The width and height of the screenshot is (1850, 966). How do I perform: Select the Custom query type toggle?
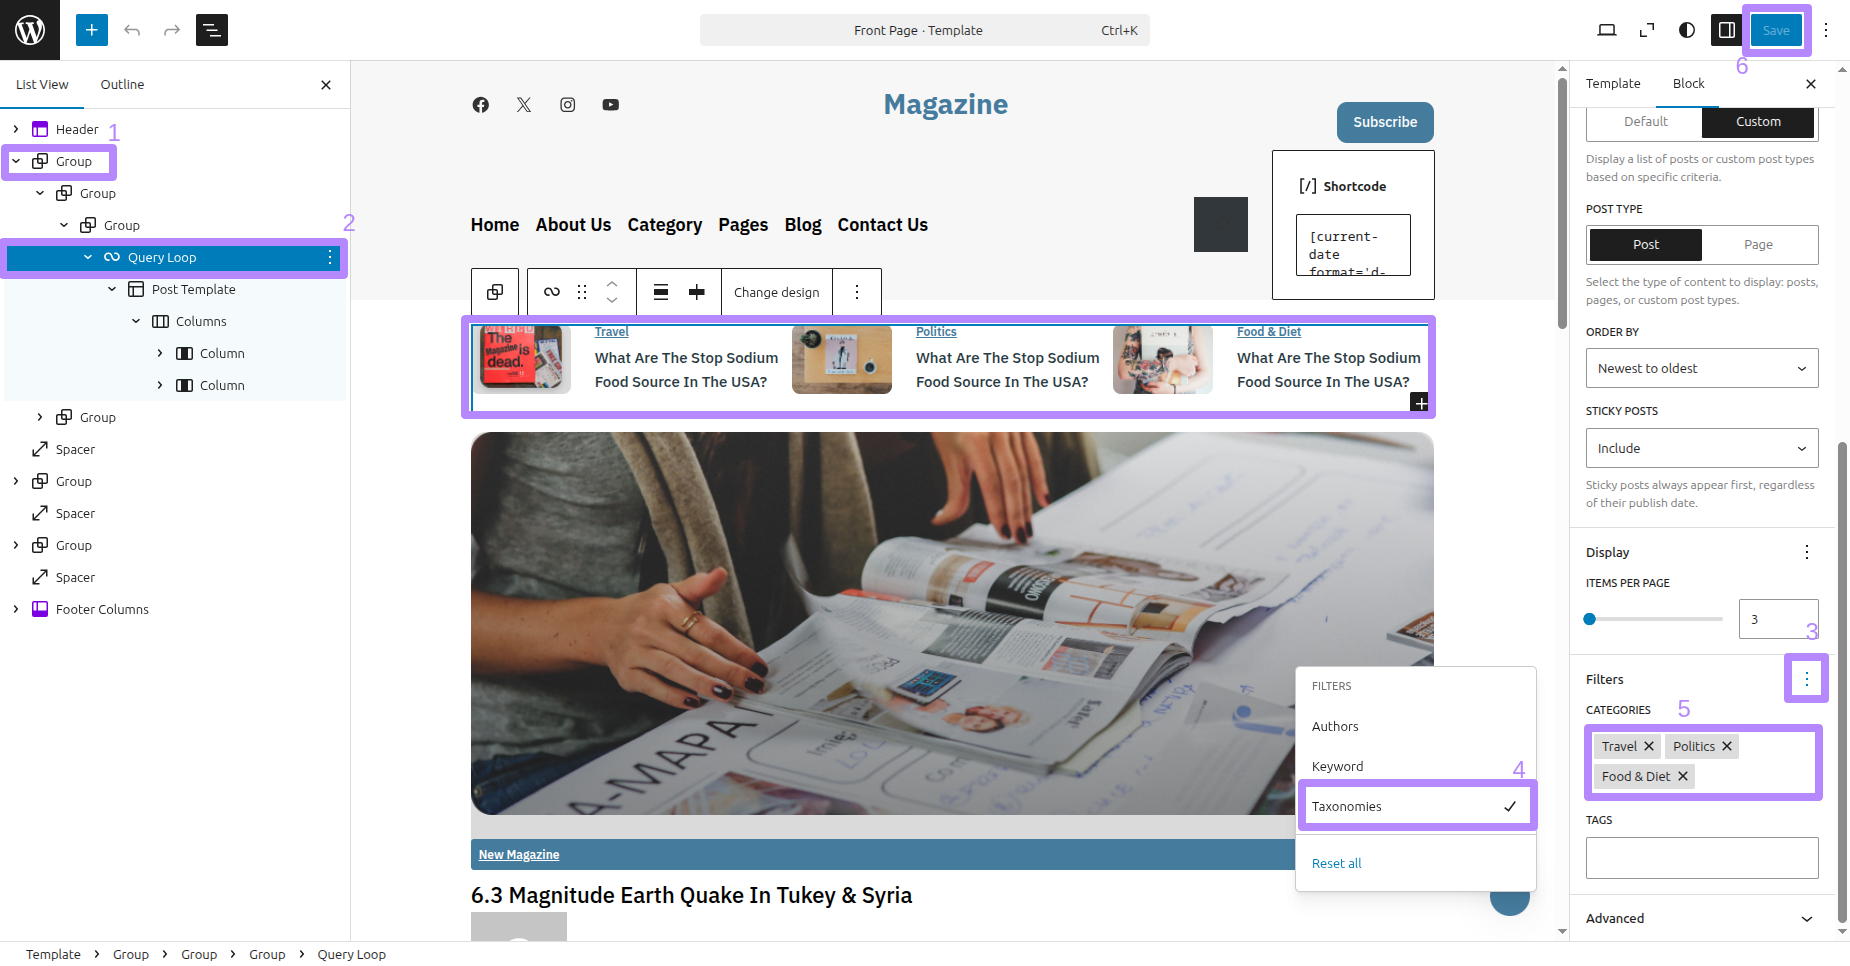(x=1757, y=122)
